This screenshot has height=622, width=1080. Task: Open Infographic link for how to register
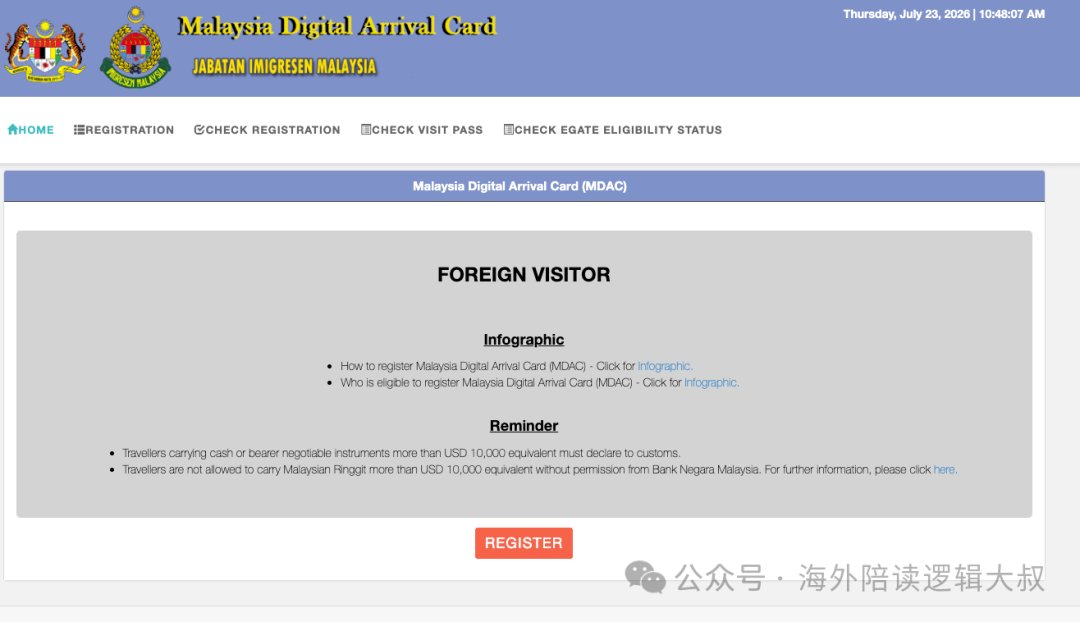(665, 366)
